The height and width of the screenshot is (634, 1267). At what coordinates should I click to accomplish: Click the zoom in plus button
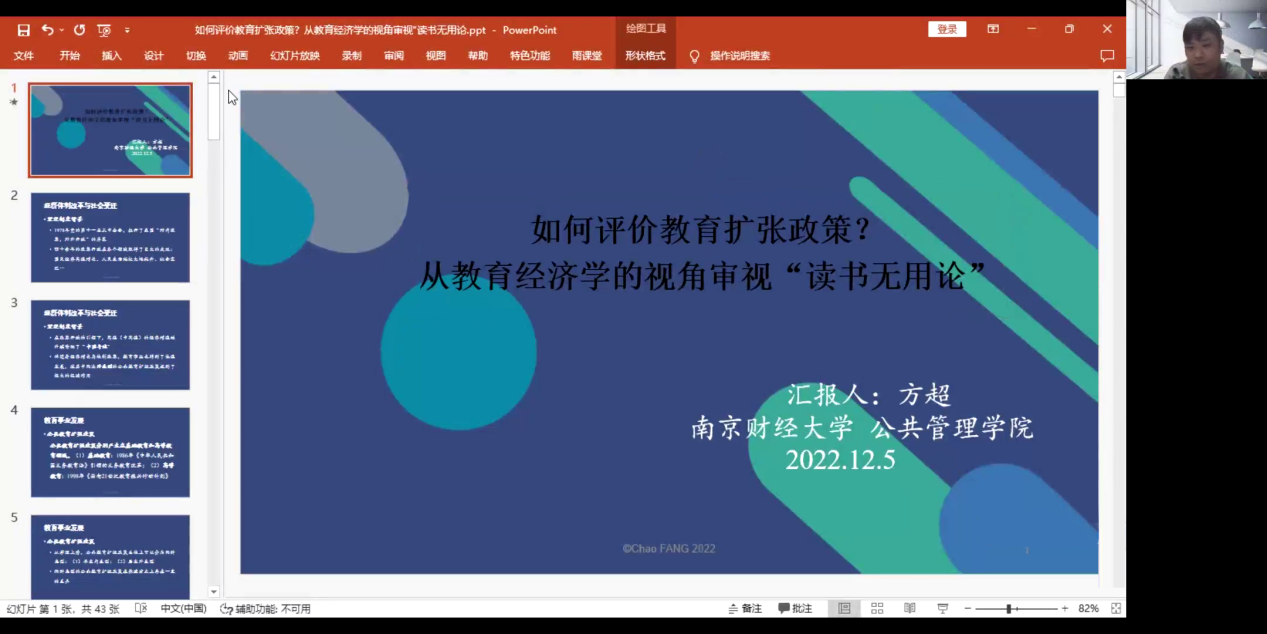tap(1065, 609)
